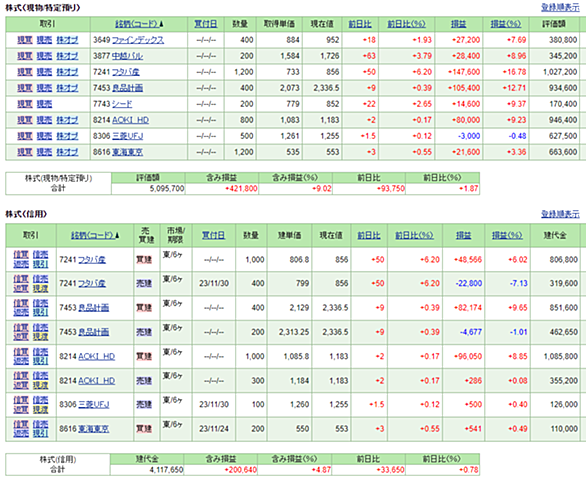Sort 信用 table by 買付日 header

pos(213,235)
